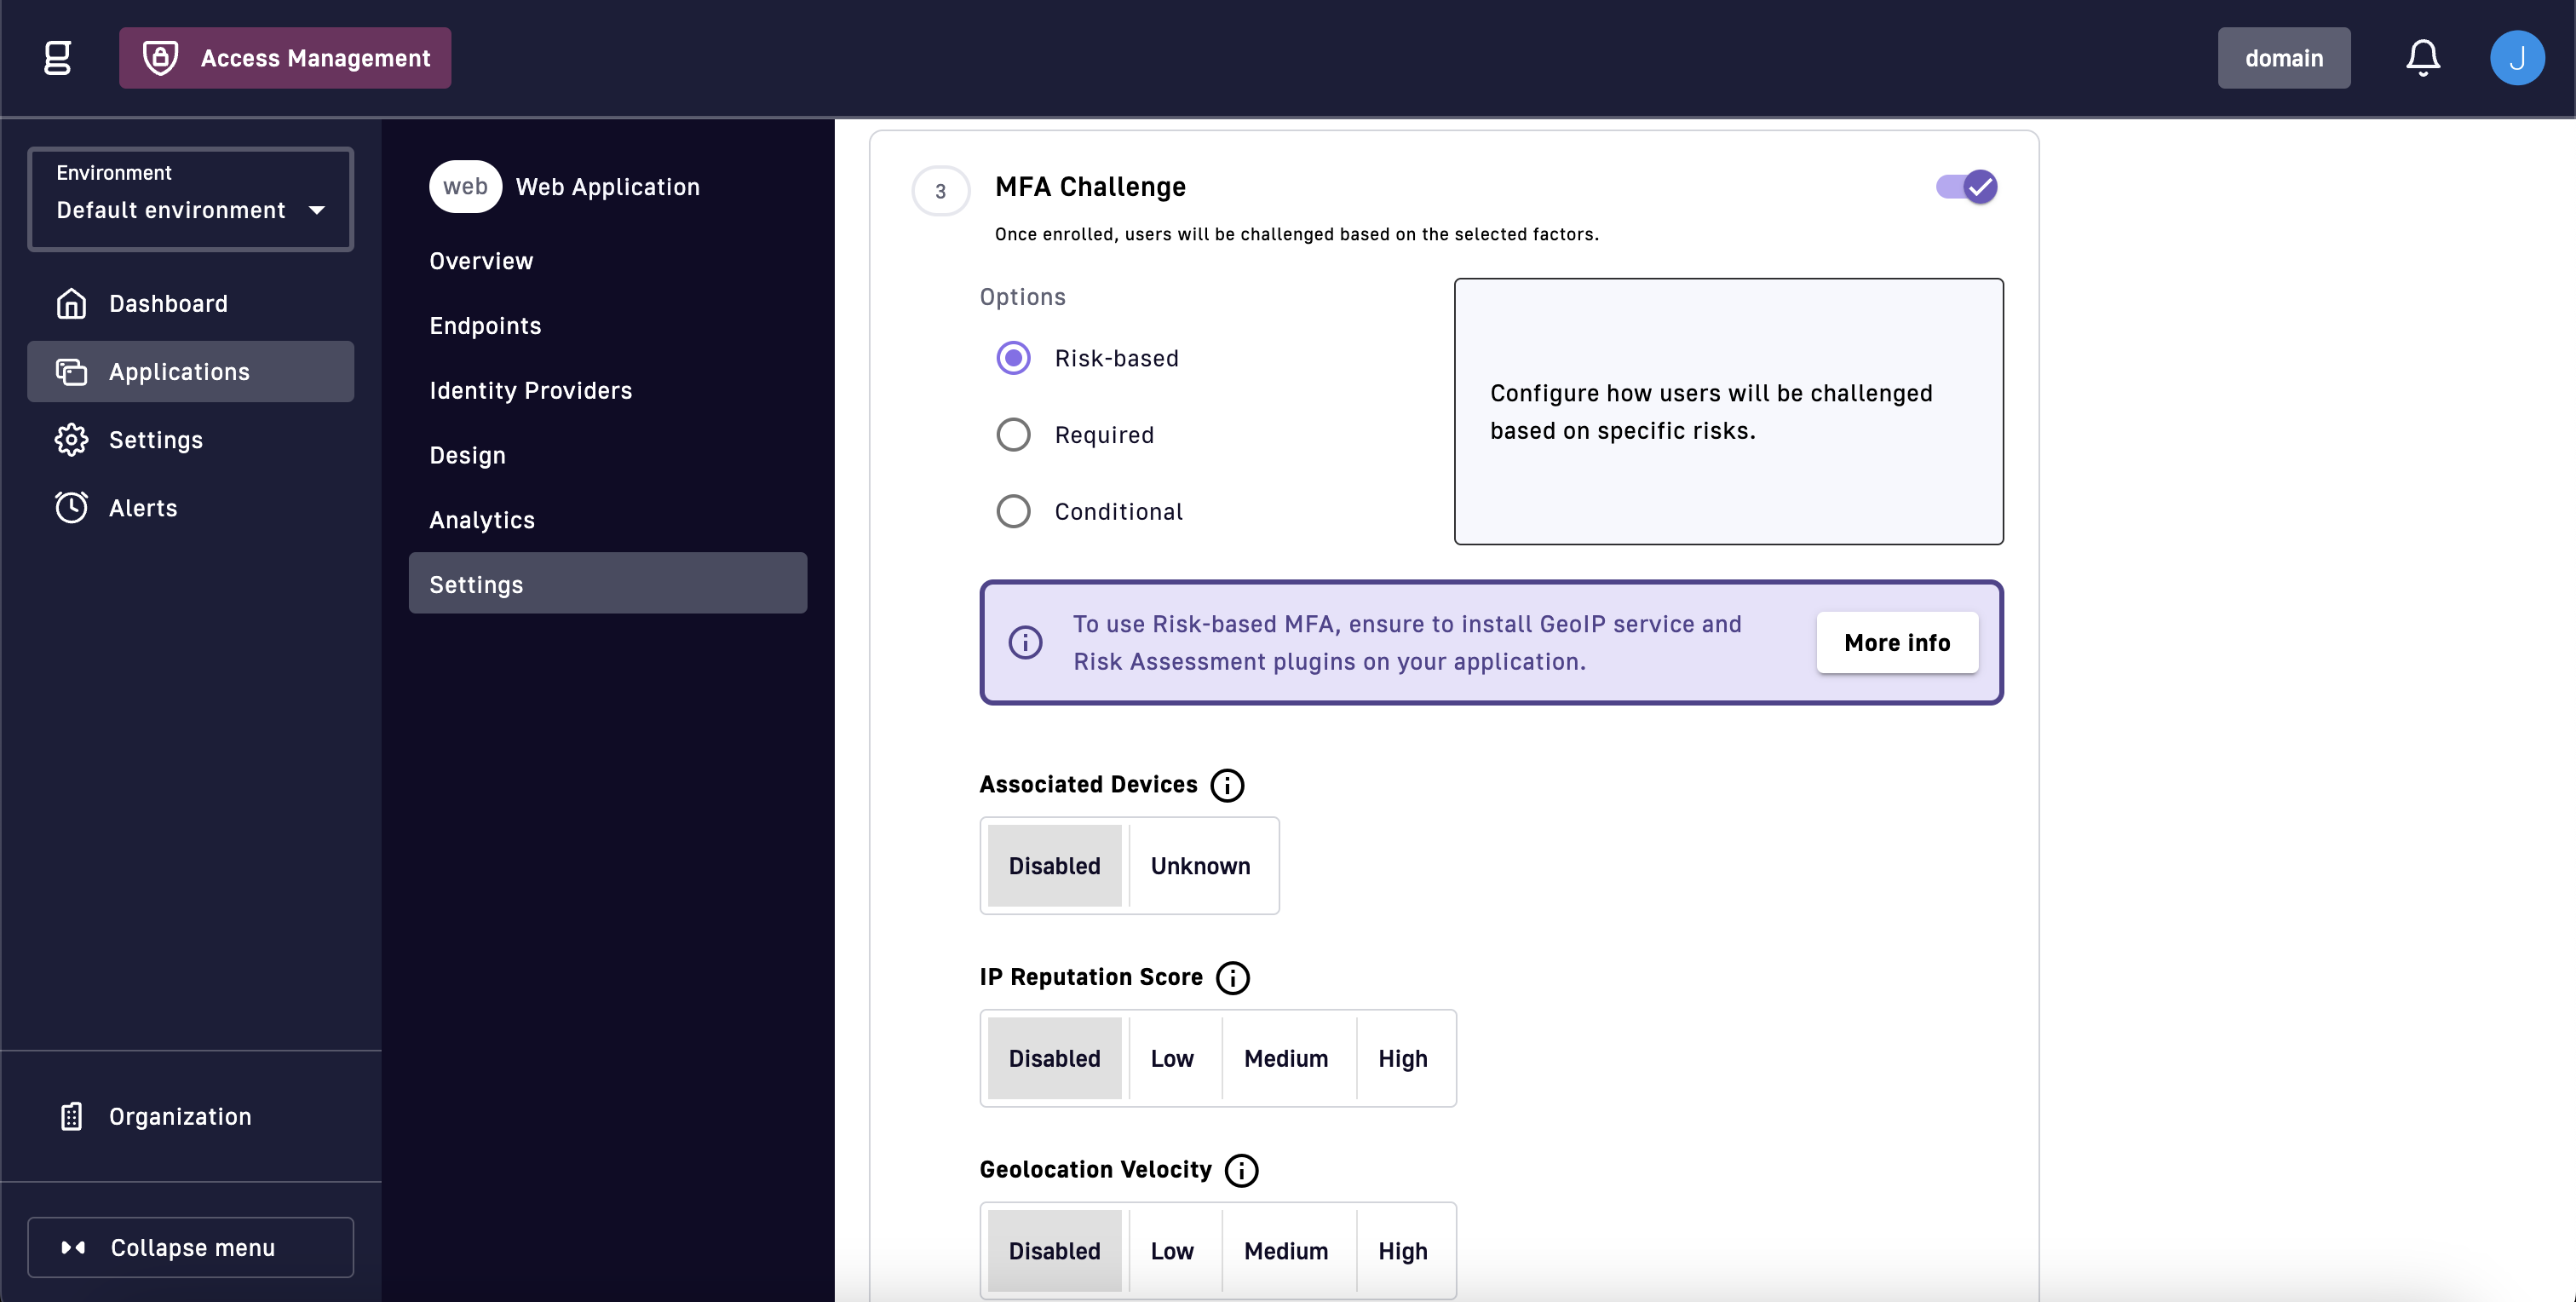The height and width of the screenshot is (1302, 2576).
Task: Click the Alerts clock icon in the sidebar
Action: 71,508
